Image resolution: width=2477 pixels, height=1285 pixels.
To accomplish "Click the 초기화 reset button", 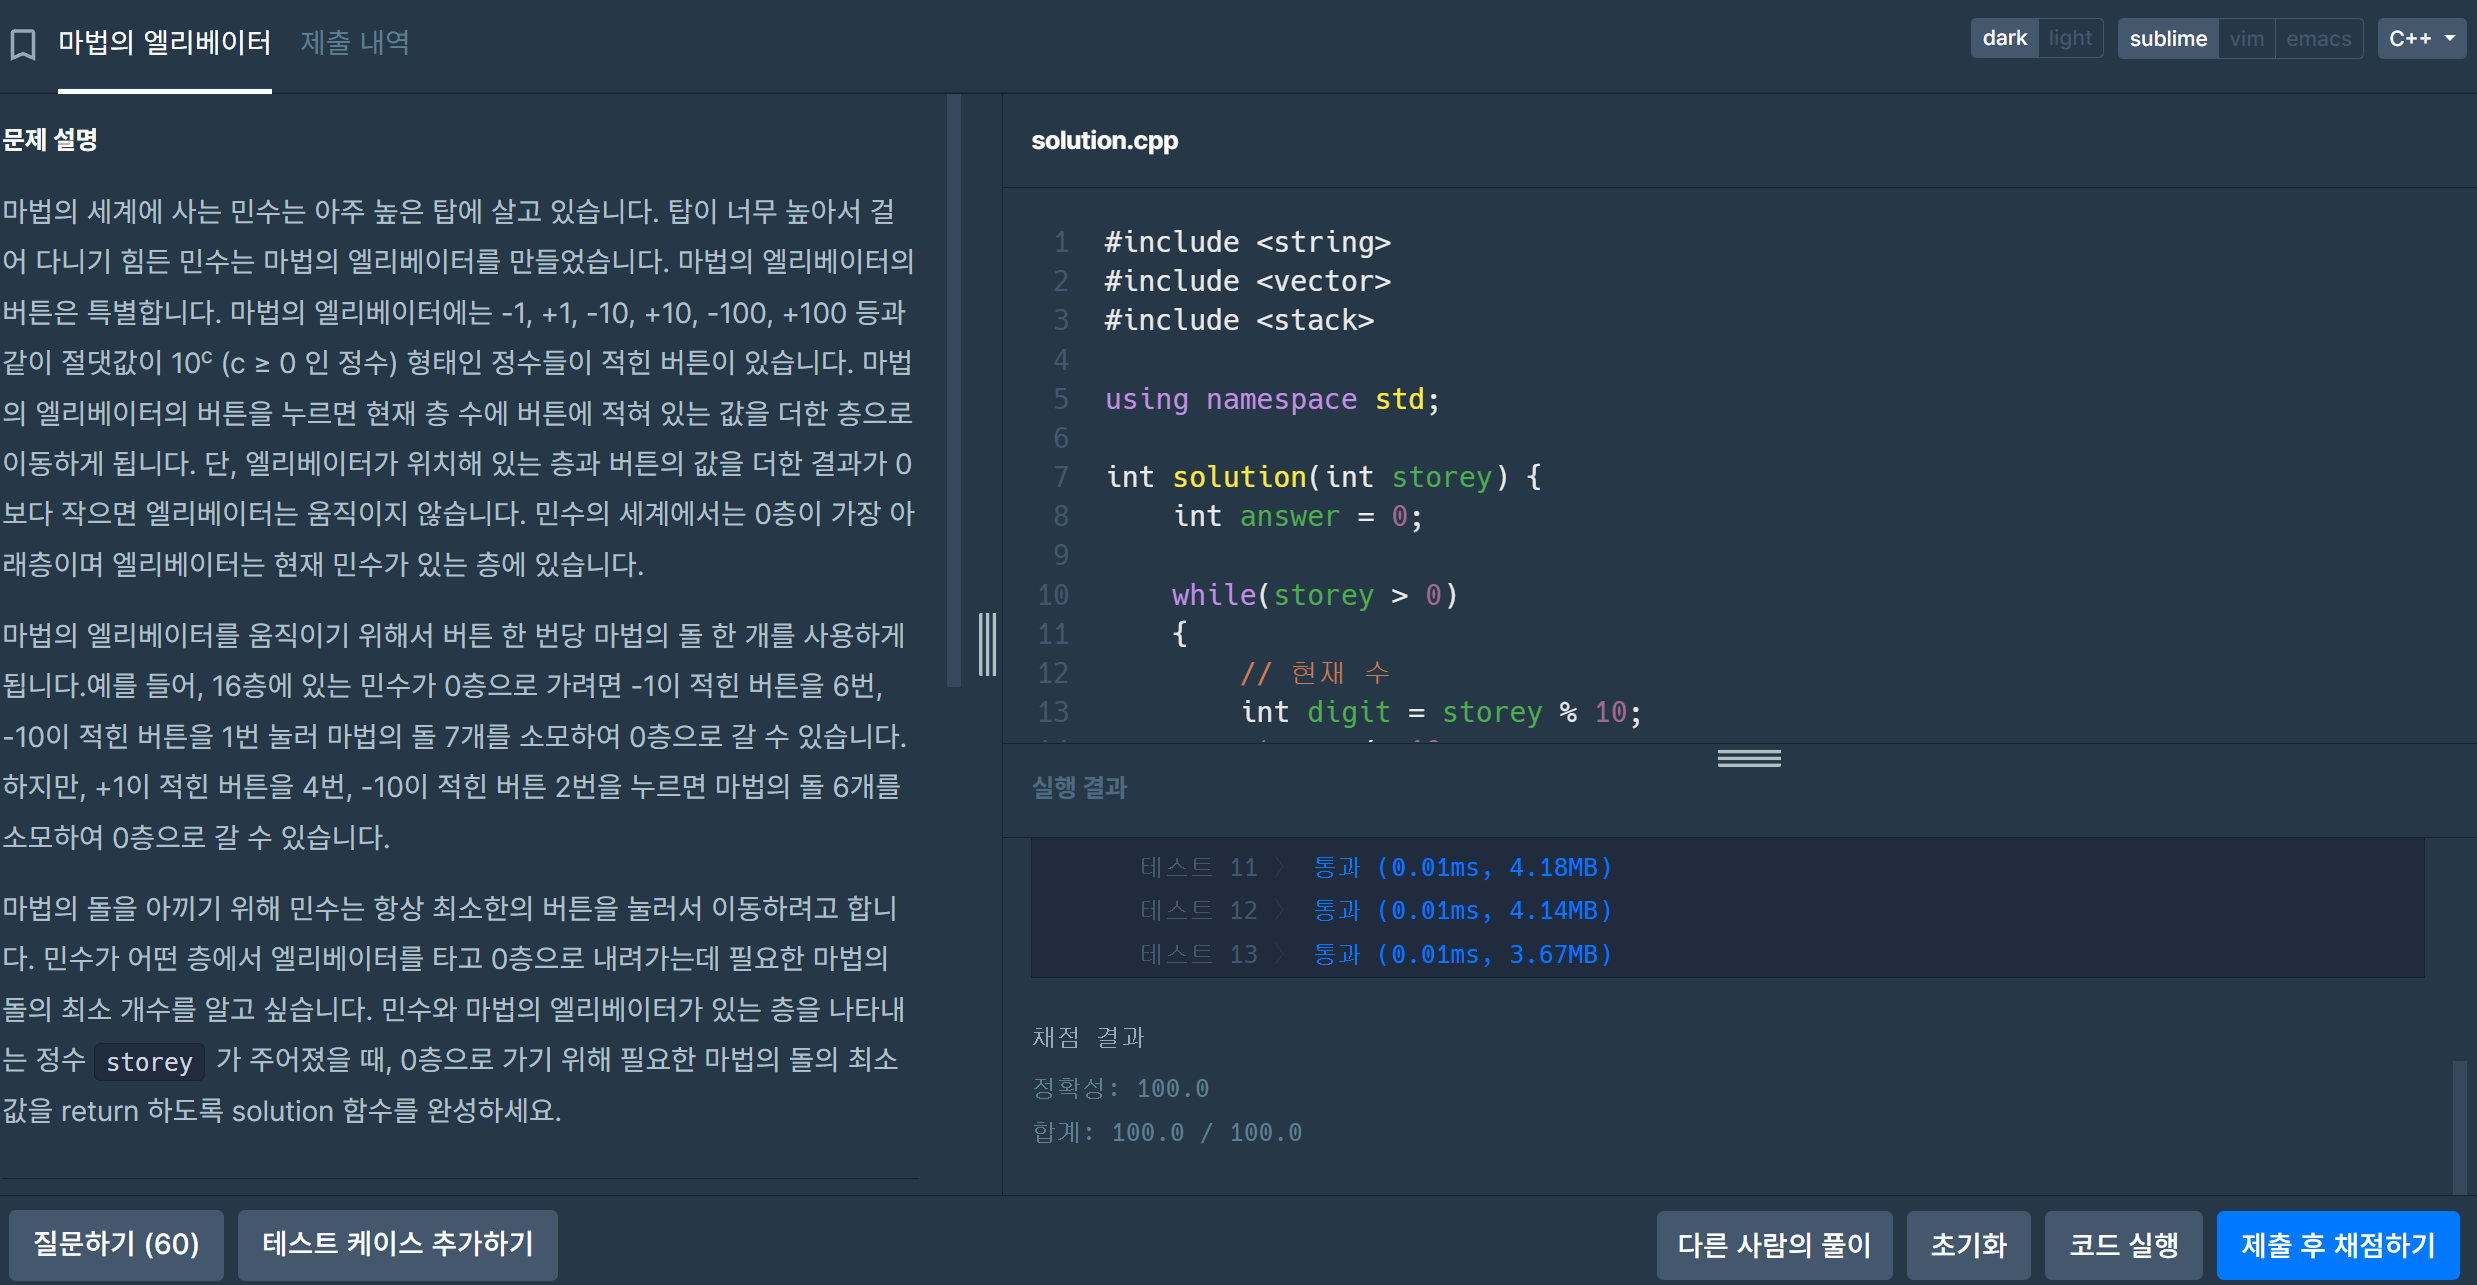I will [1967, 1245].
